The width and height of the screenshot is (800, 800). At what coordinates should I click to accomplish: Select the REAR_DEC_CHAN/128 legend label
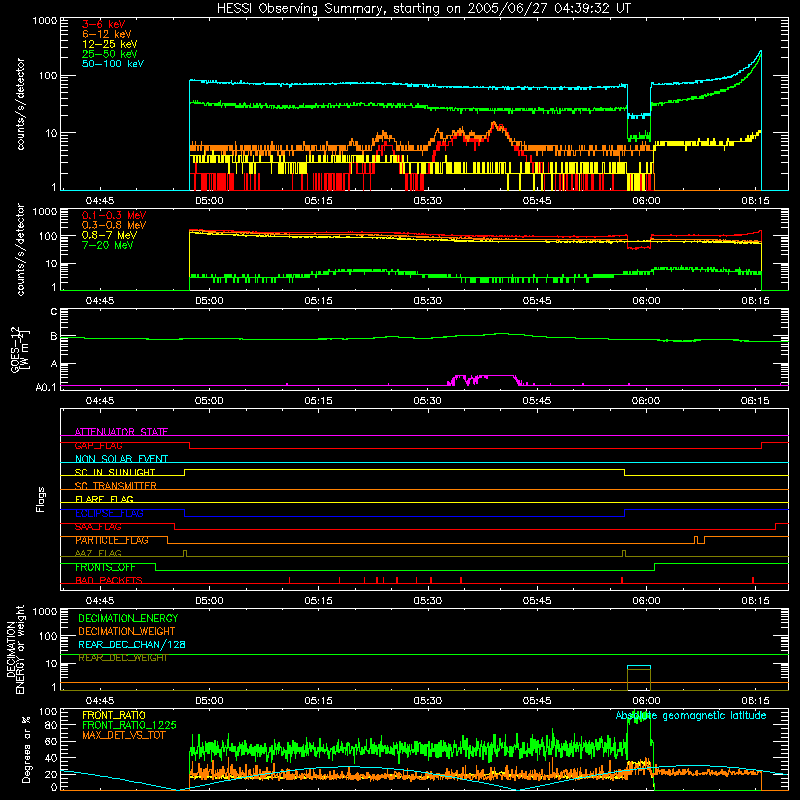(132, 644)
